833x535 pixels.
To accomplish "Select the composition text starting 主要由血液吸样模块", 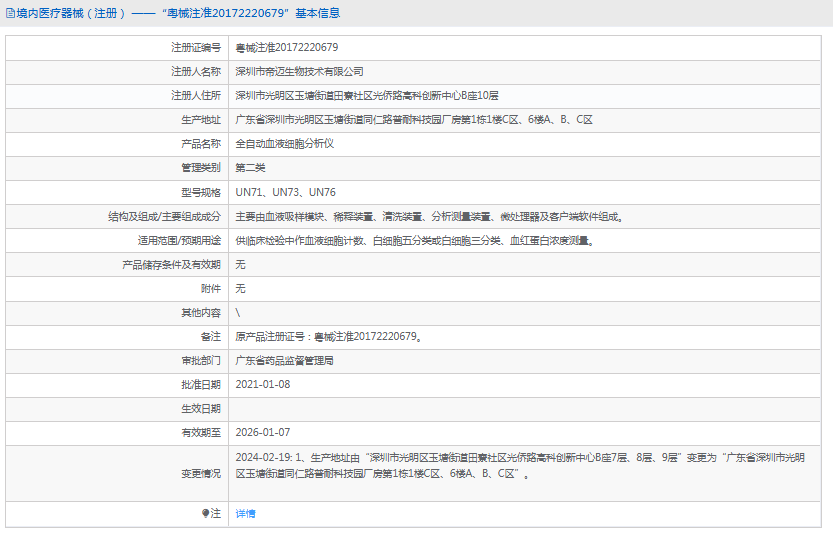I will click(x=430, y=217).
